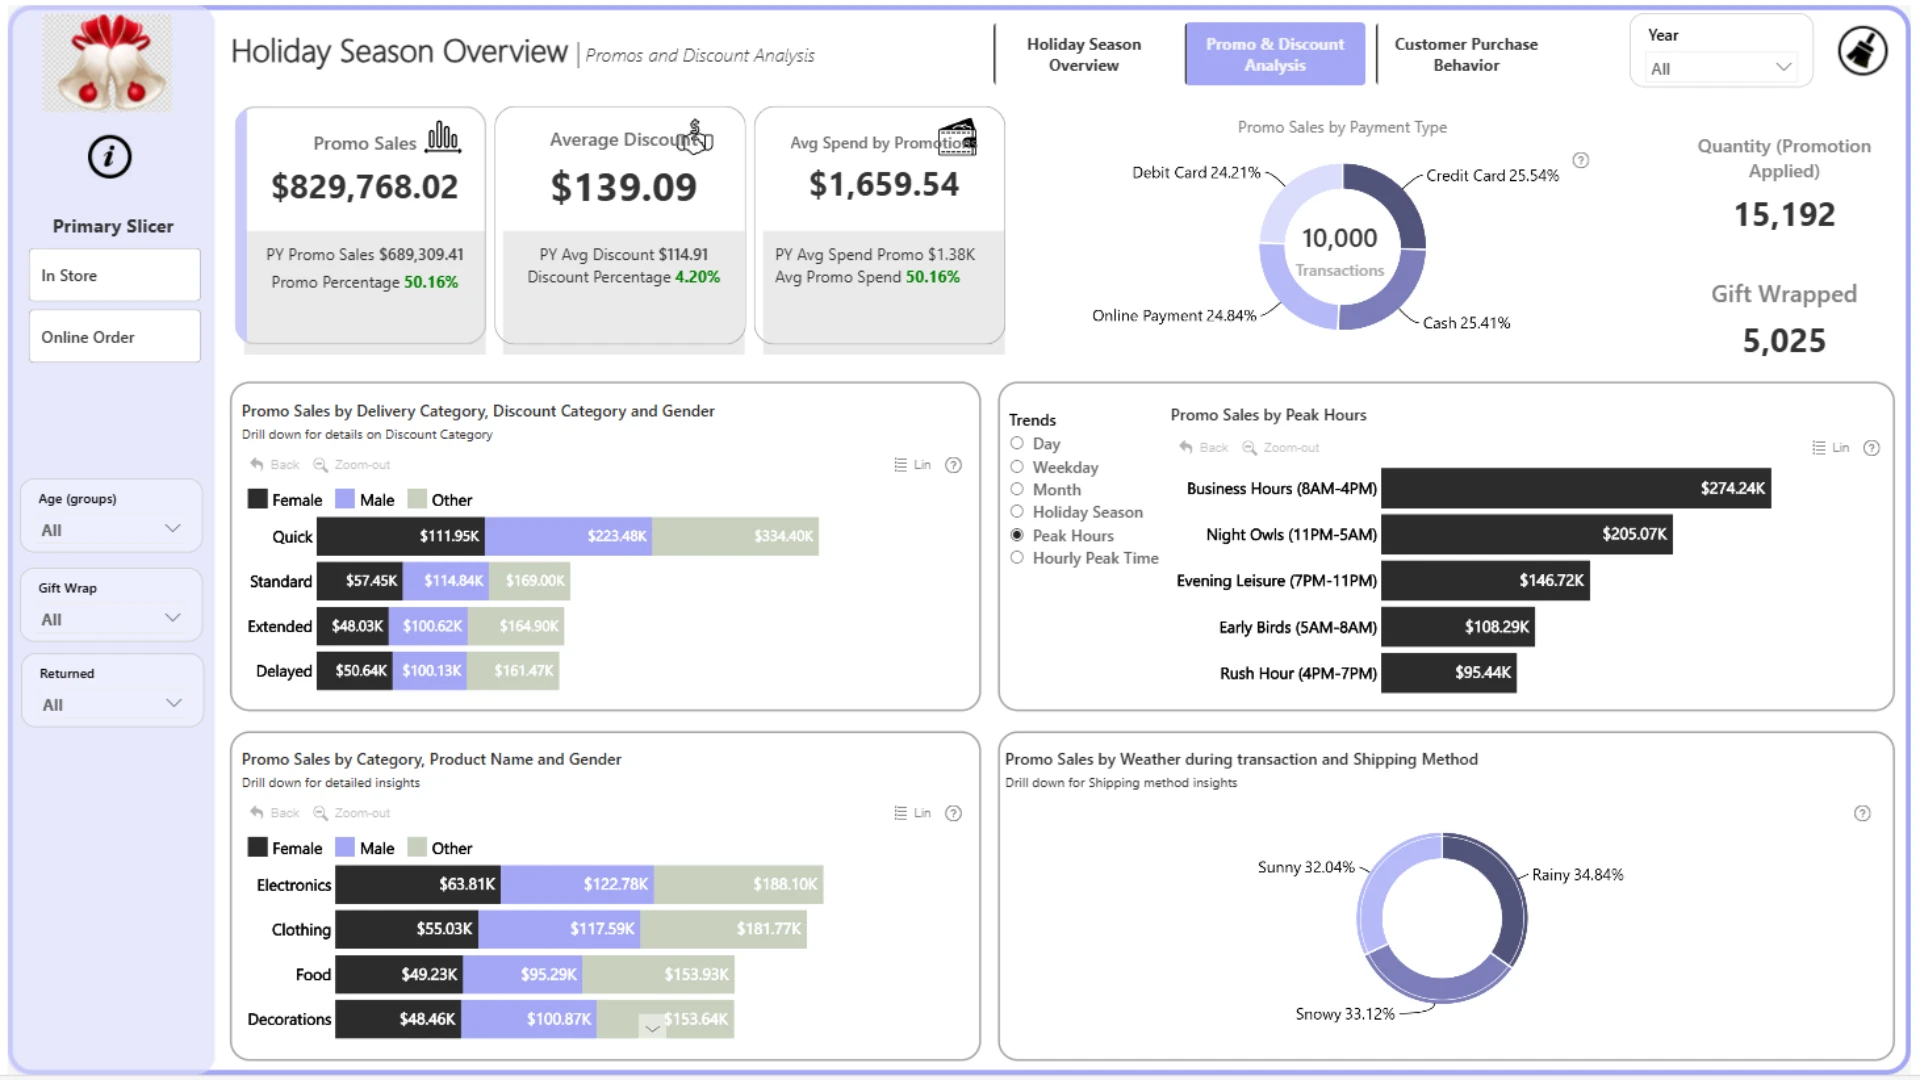Click the clear filters eraser icon
The image size is (1920, 1080).
point(1862,51)
